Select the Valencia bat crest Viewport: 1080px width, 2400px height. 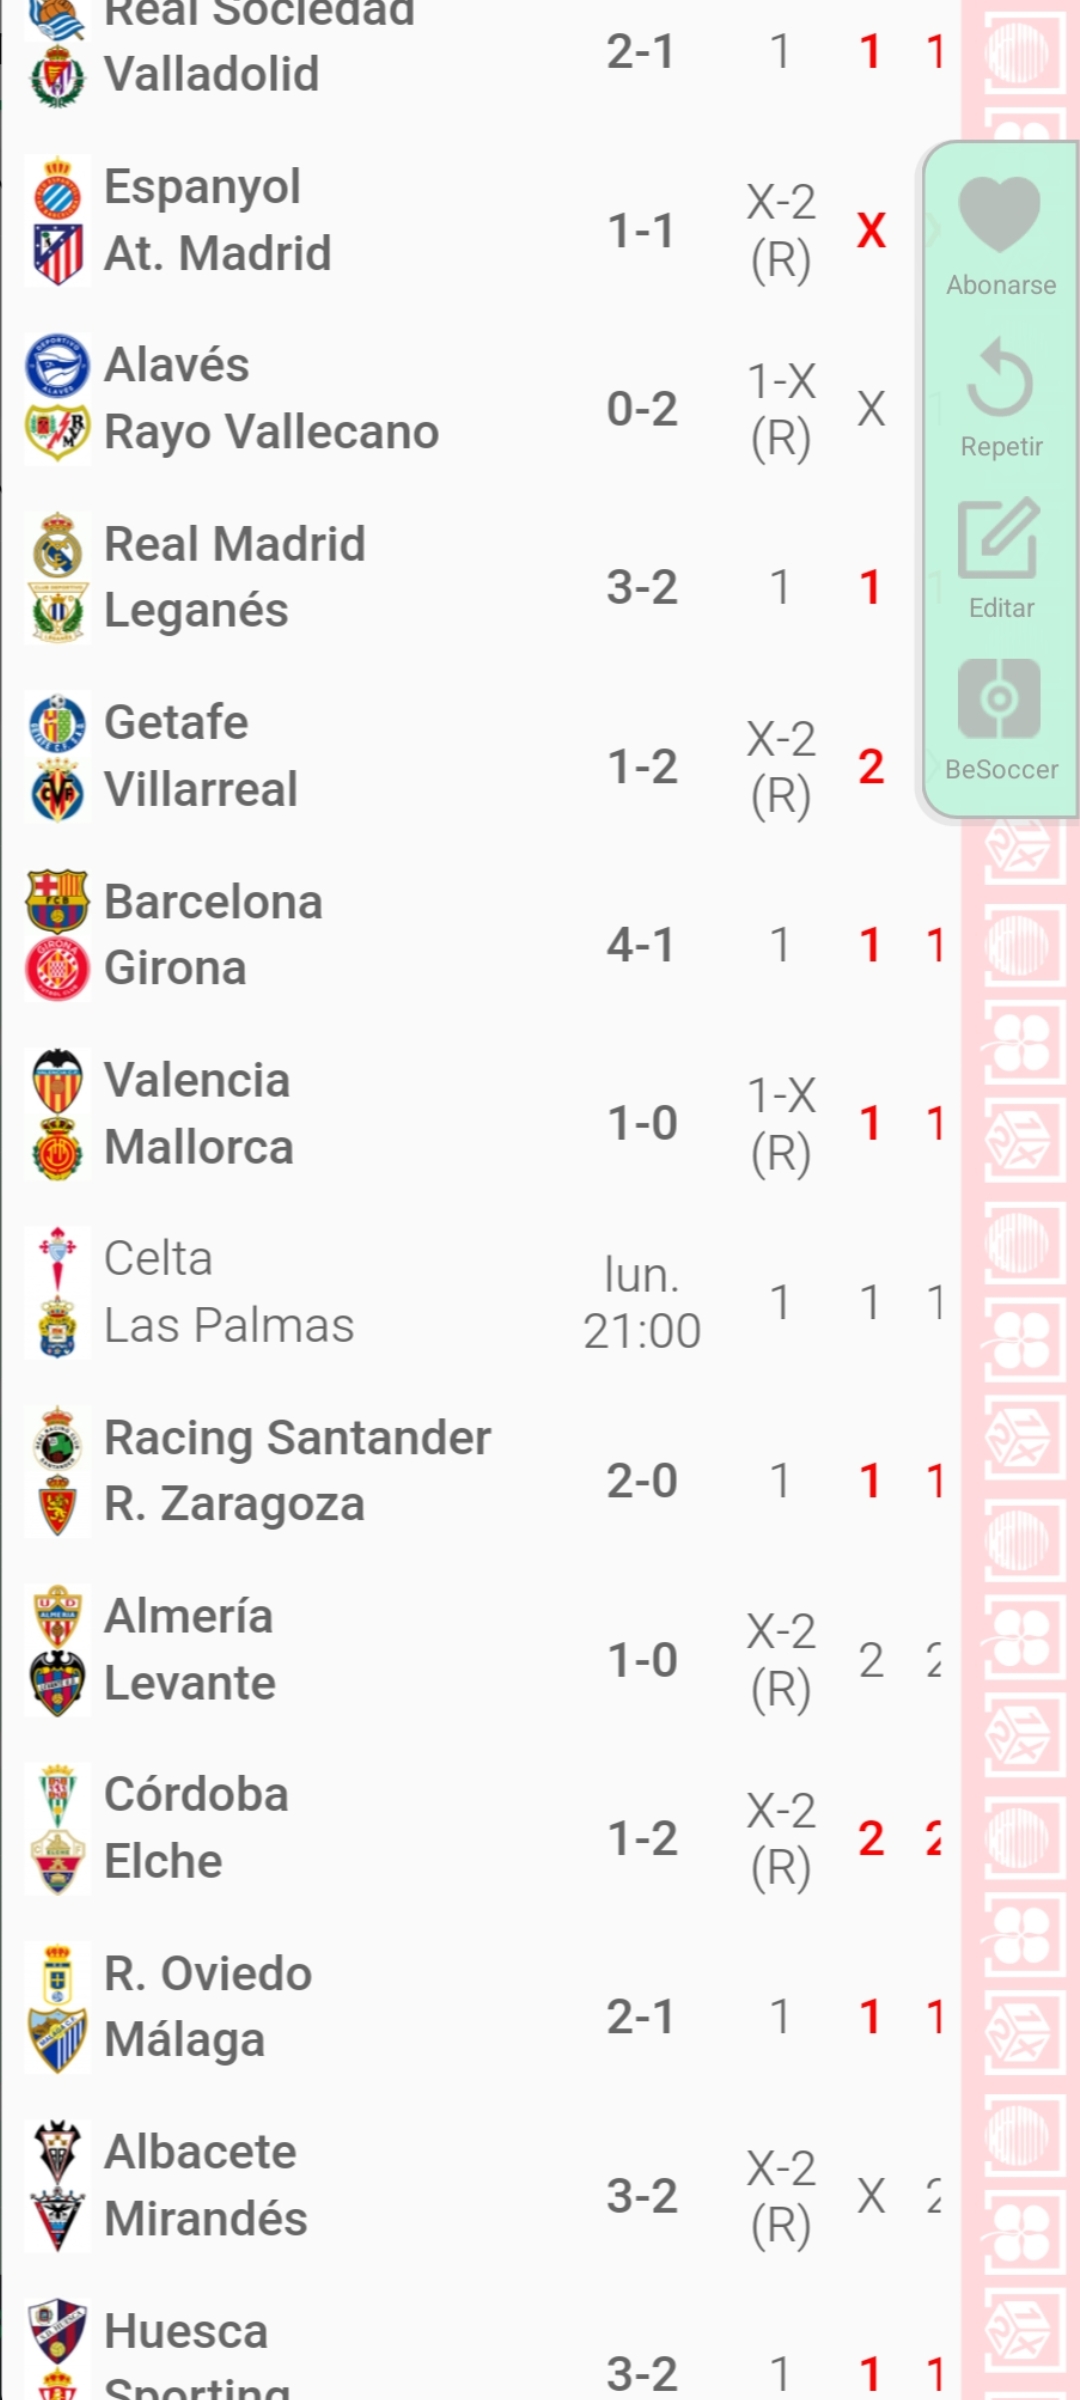pos(57,1081)
